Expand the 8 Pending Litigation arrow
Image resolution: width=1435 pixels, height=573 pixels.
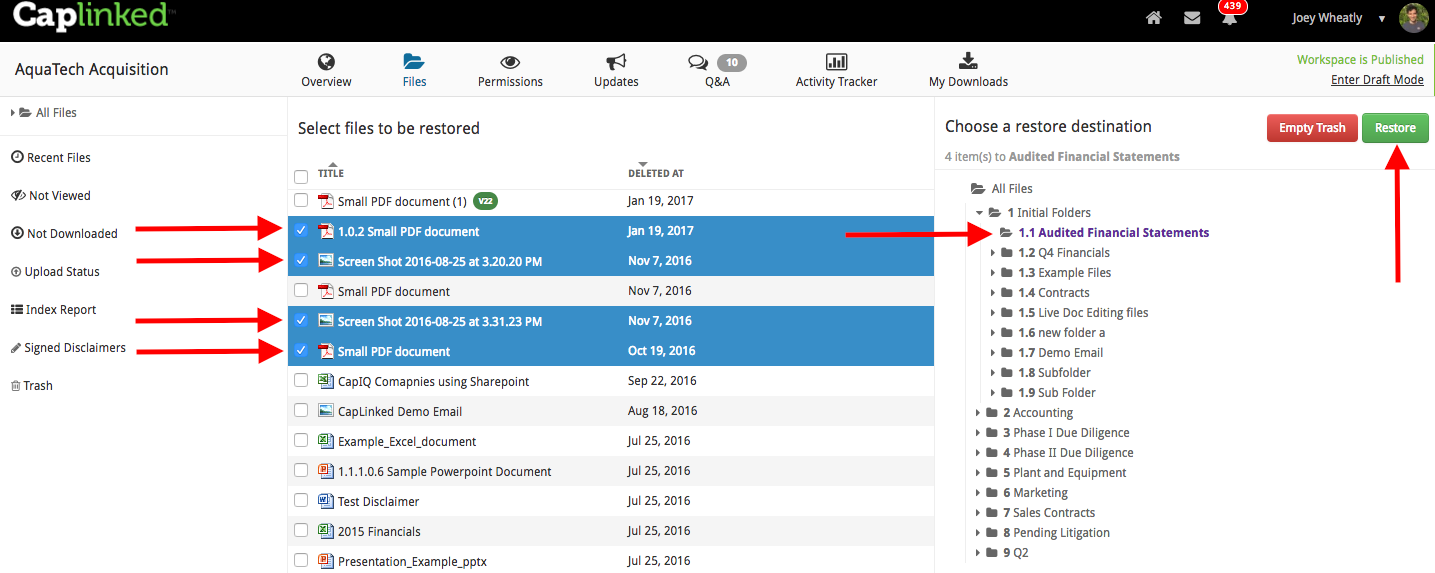tap(978, 533)
